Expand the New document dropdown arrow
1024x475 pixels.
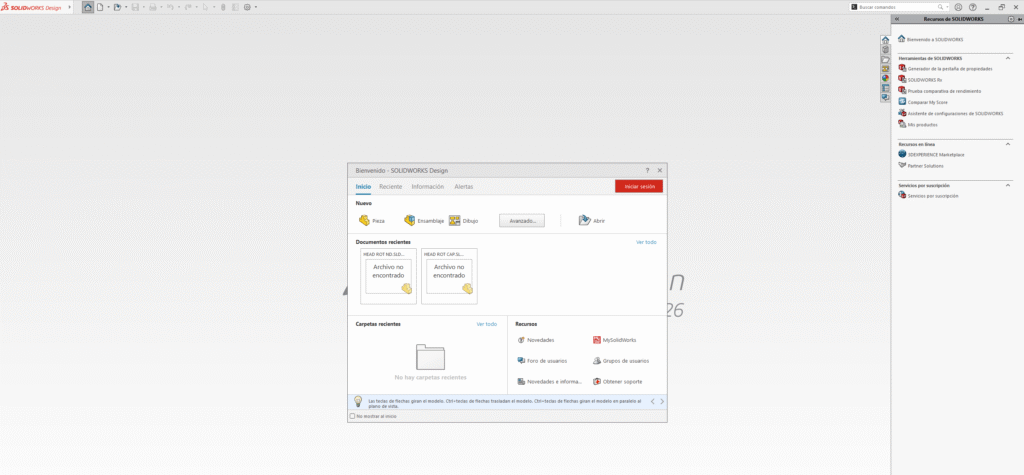[x=108, y=7]
